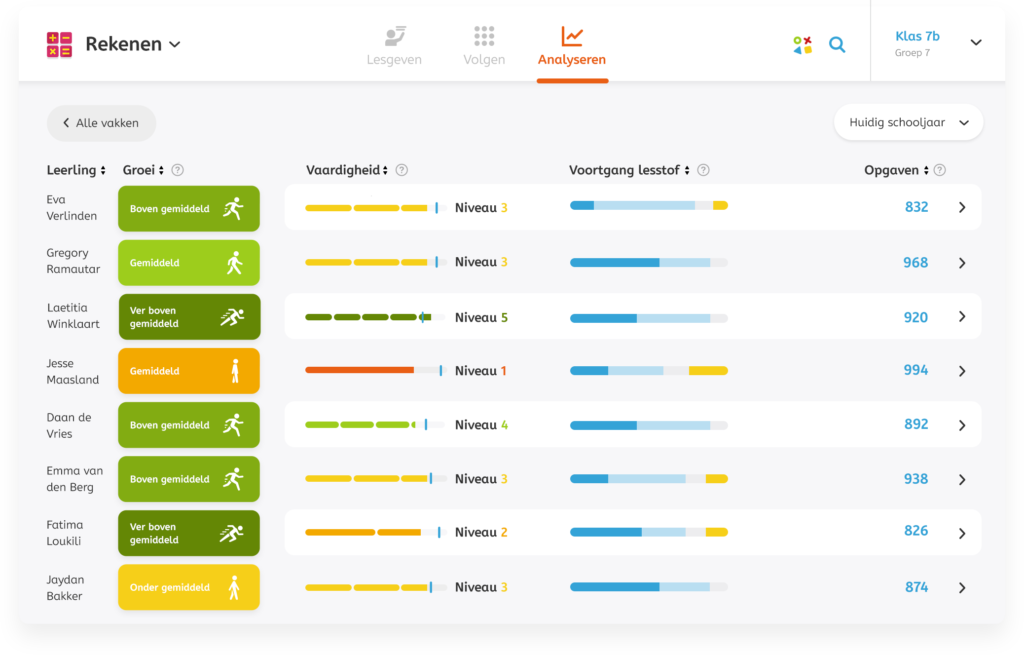Viewport: 1024px width, 655px height.
Task: Open the help icon next to Groei
Action: pos(177,170)
